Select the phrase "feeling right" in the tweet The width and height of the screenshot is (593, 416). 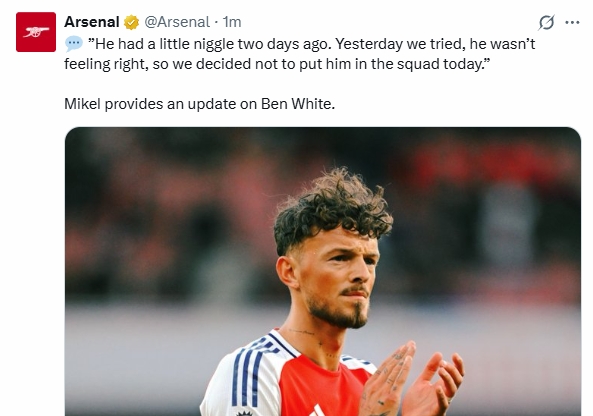106,64
